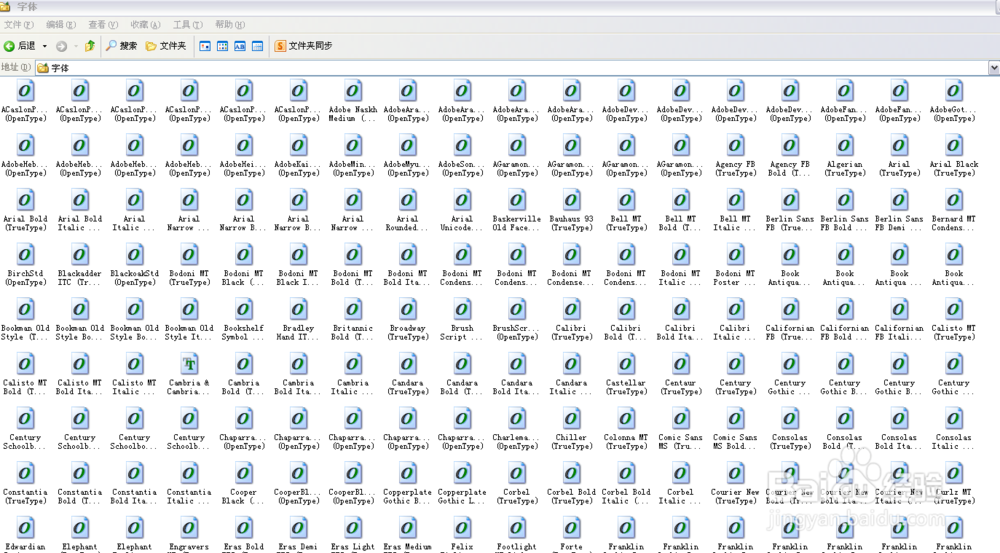Expand the forward history dropdown arrow
The width and height of the screenshot is (1000, 553).
[75, 46]
